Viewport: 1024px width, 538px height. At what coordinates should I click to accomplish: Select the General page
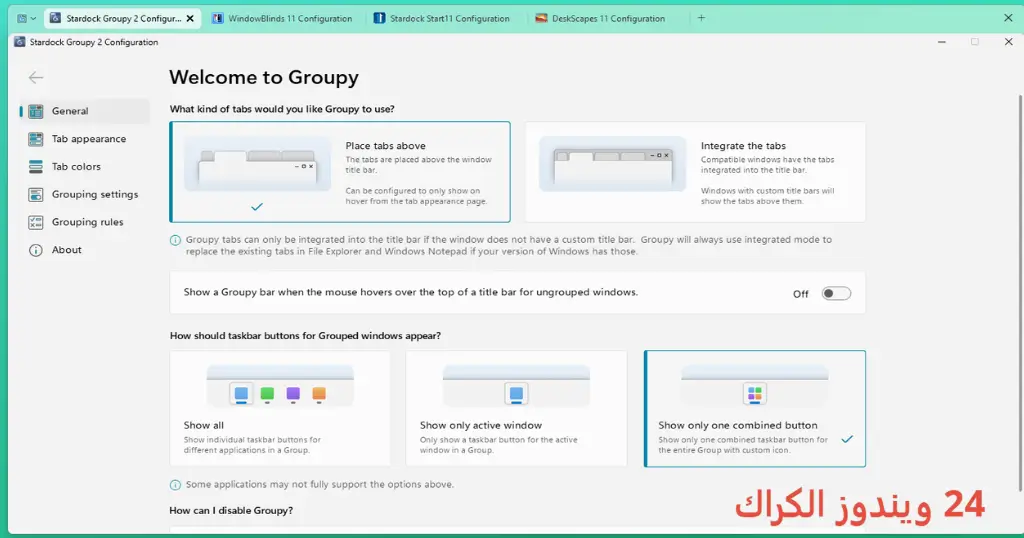(x=85, y=111)
